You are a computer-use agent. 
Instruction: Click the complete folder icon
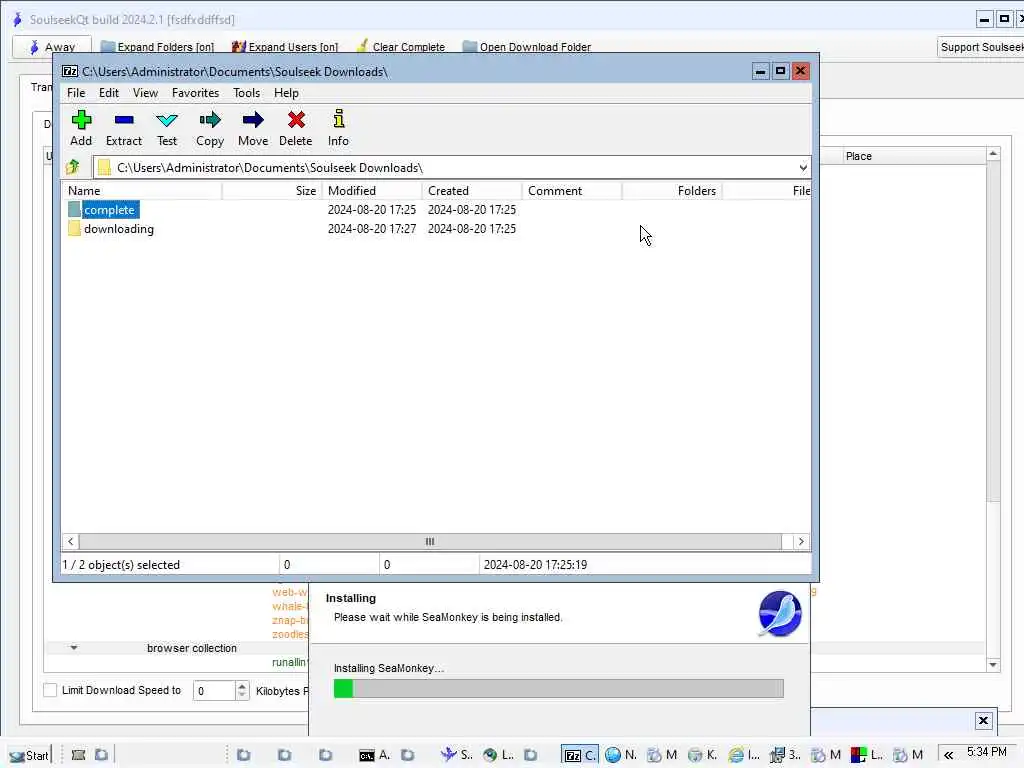[x=74, y=210]
